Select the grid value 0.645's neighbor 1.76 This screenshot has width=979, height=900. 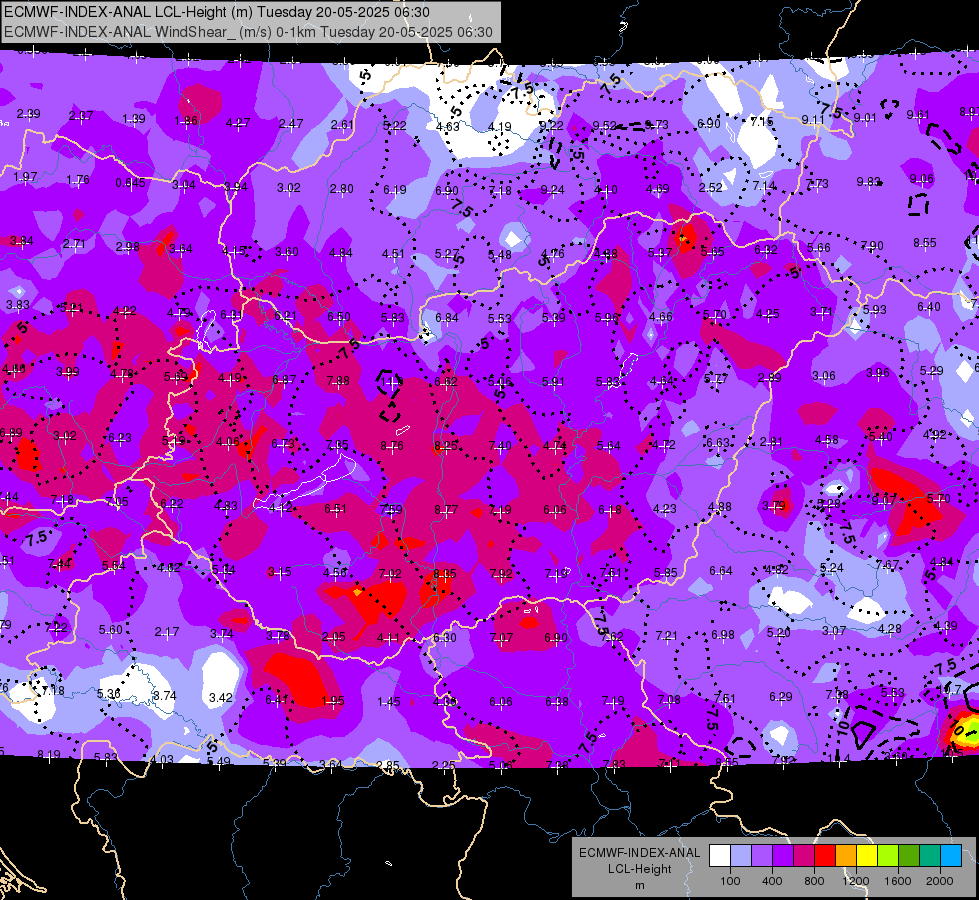tap(78, 180)
